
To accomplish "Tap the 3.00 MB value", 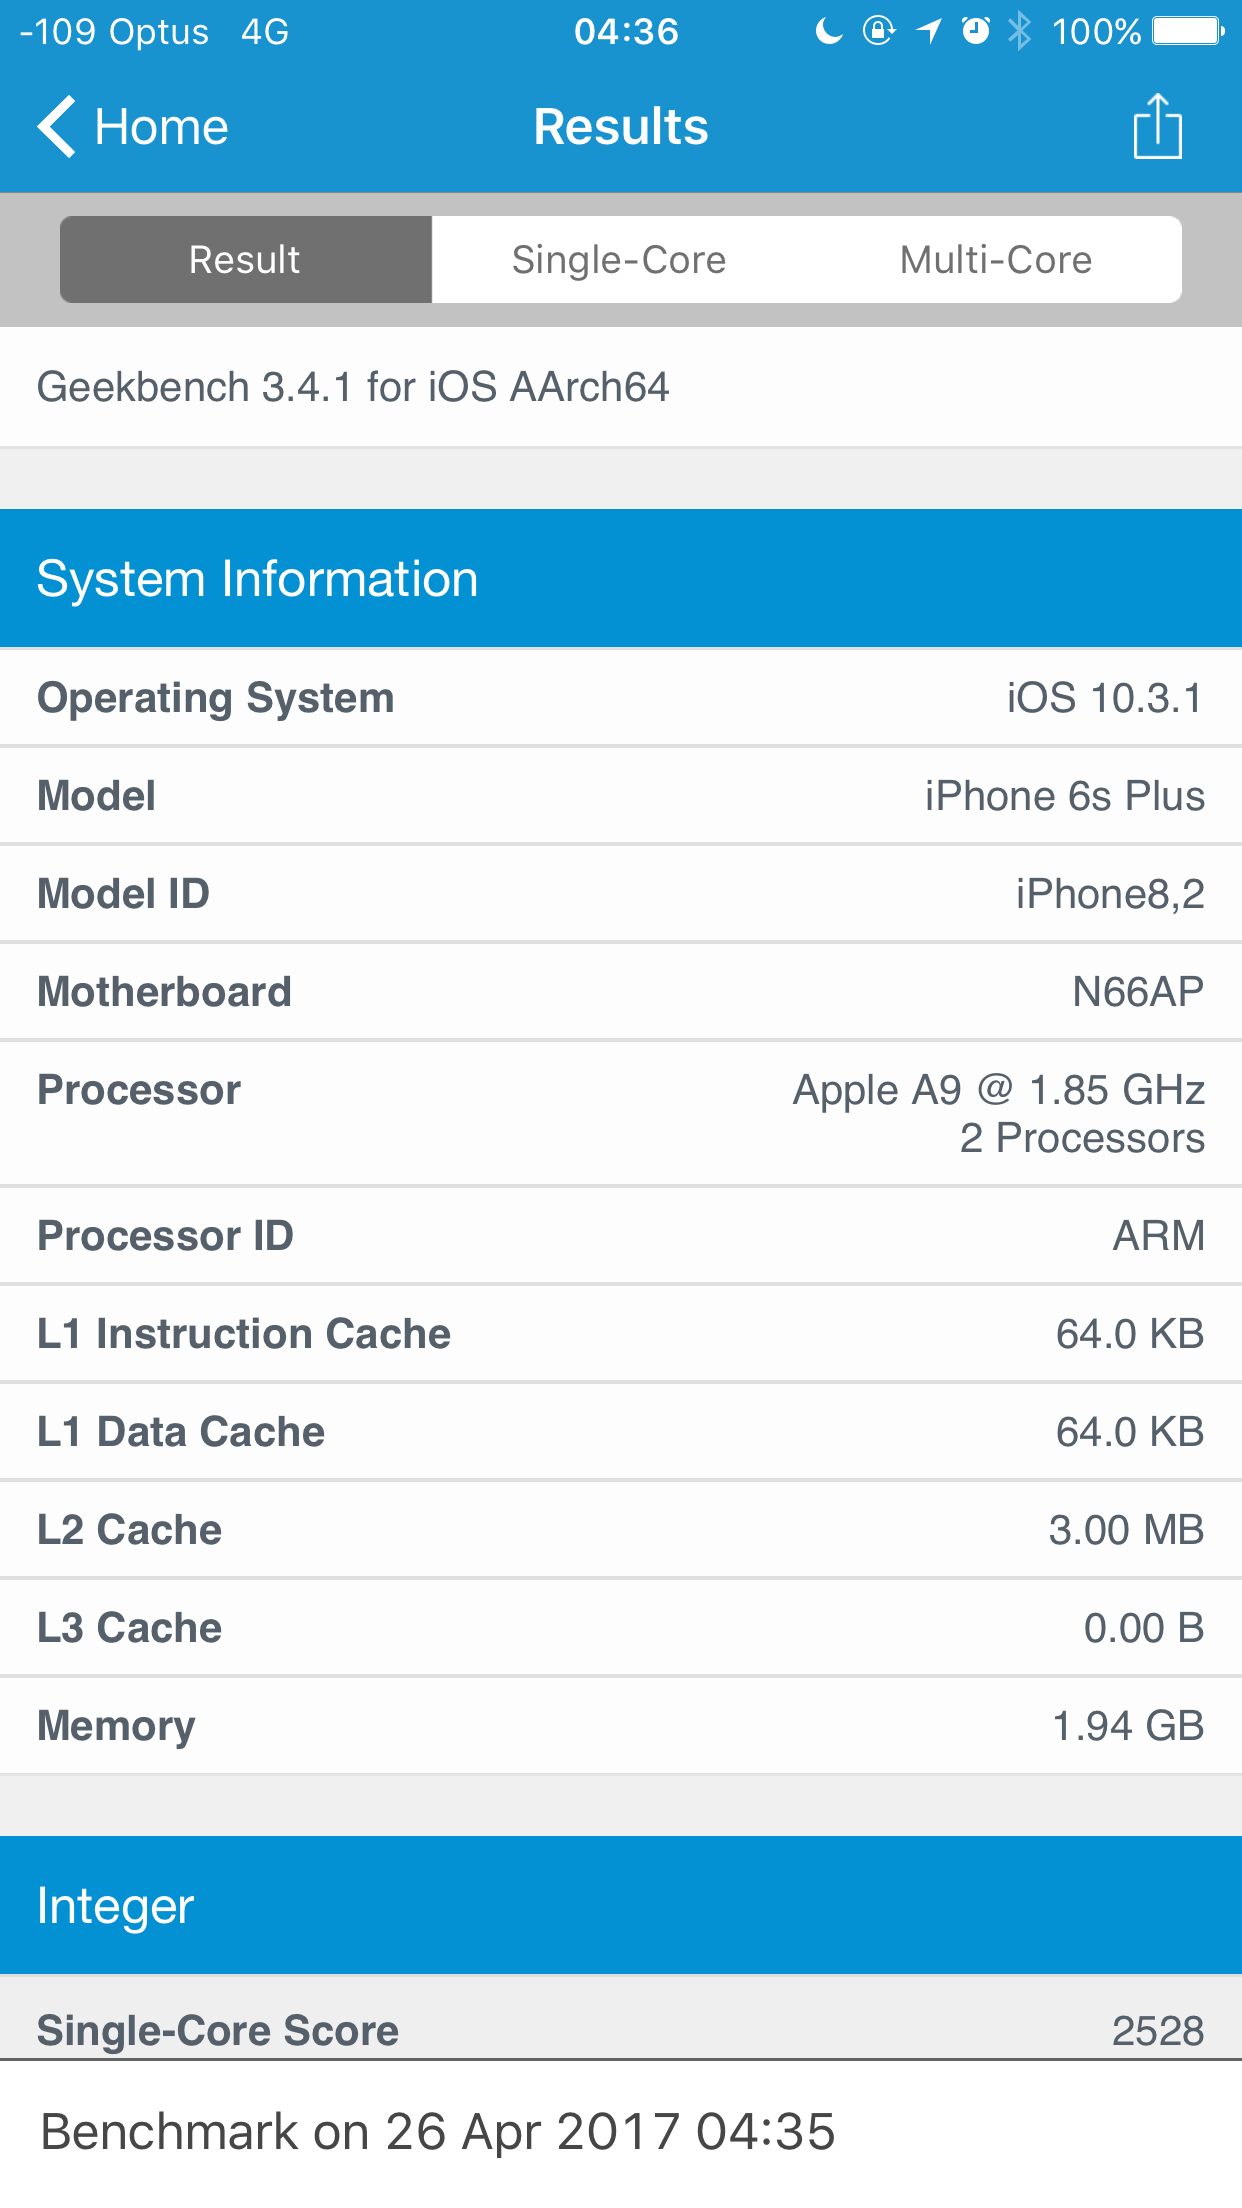I will coord(1126,1530).
